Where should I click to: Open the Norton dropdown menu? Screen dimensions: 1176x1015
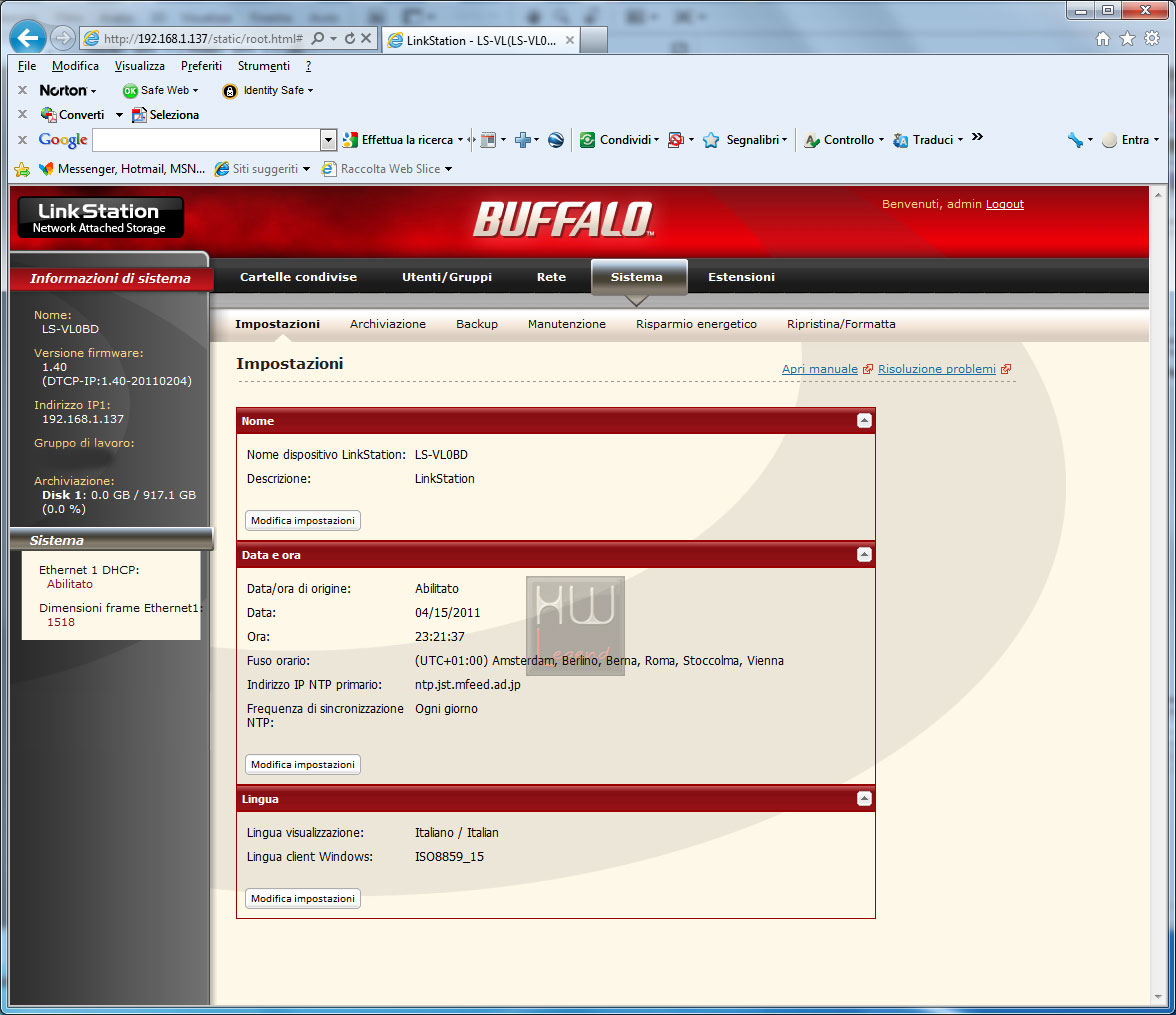tap(93, 92)
